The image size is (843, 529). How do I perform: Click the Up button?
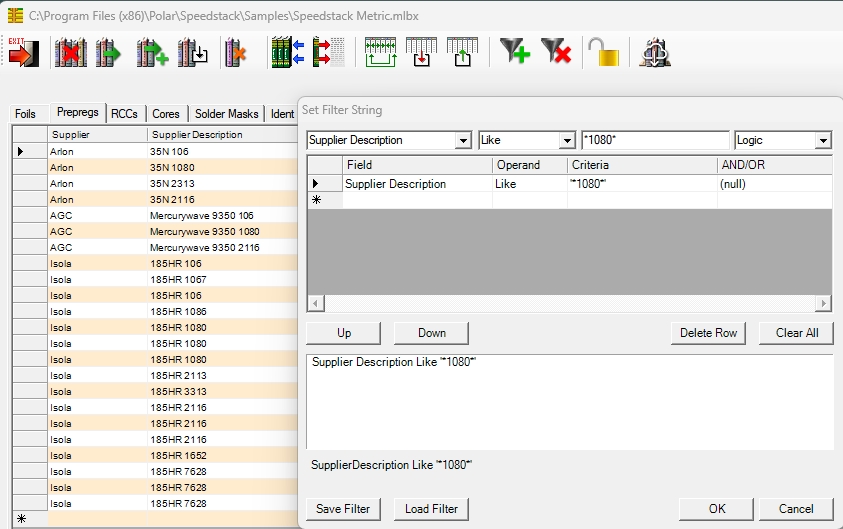point(344,333)
